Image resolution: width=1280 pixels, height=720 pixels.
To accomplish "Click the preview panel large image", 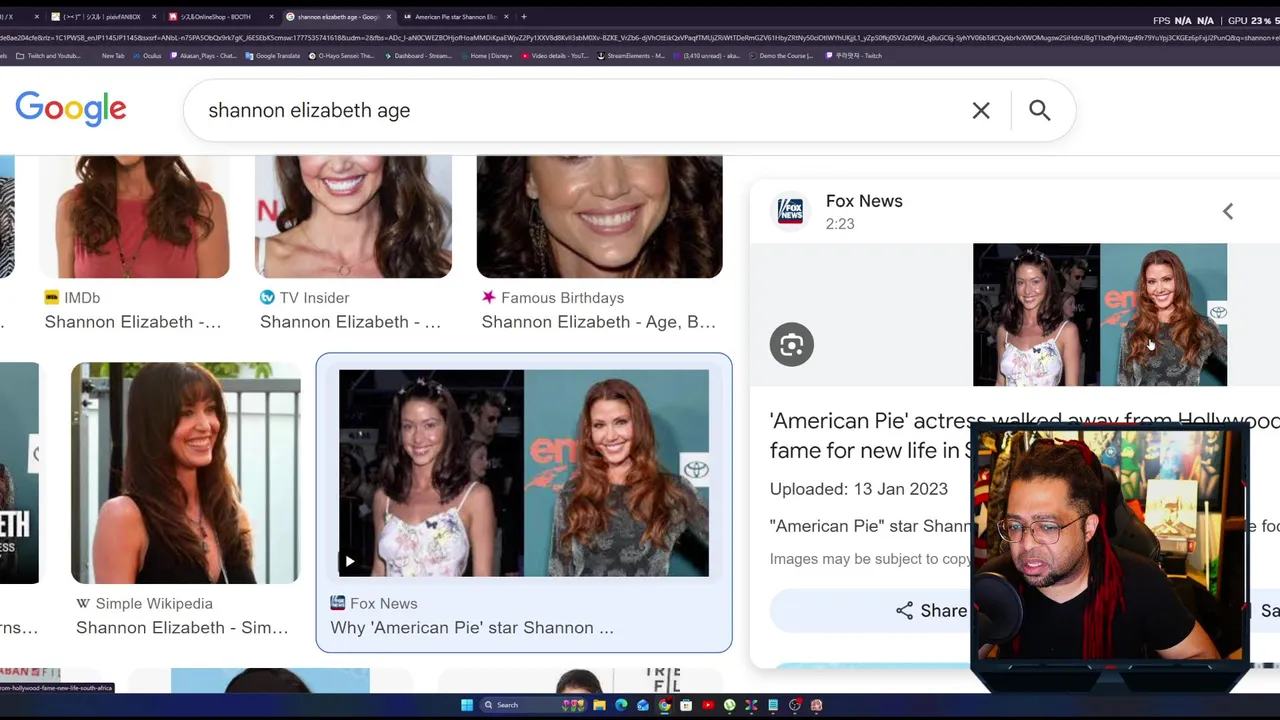I will pos(1100,315).
